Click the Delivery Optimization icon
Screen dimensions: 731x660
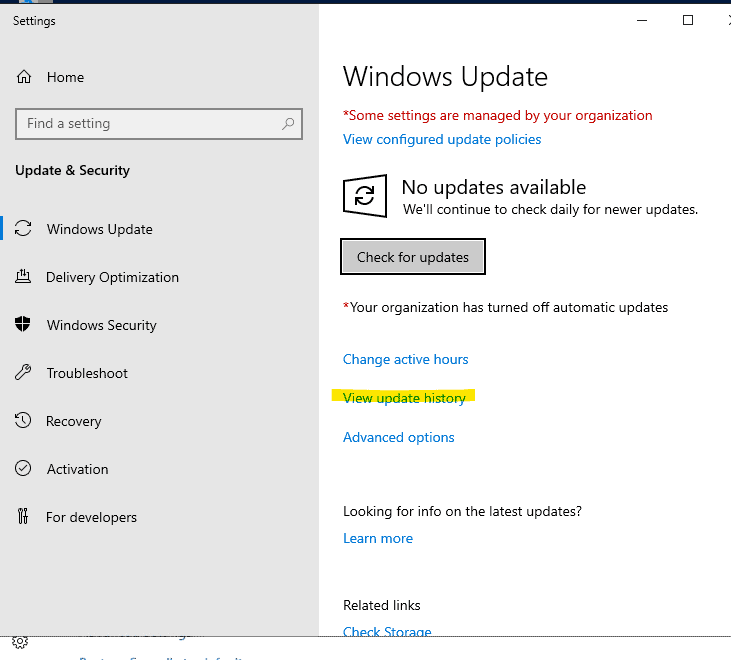23,277
